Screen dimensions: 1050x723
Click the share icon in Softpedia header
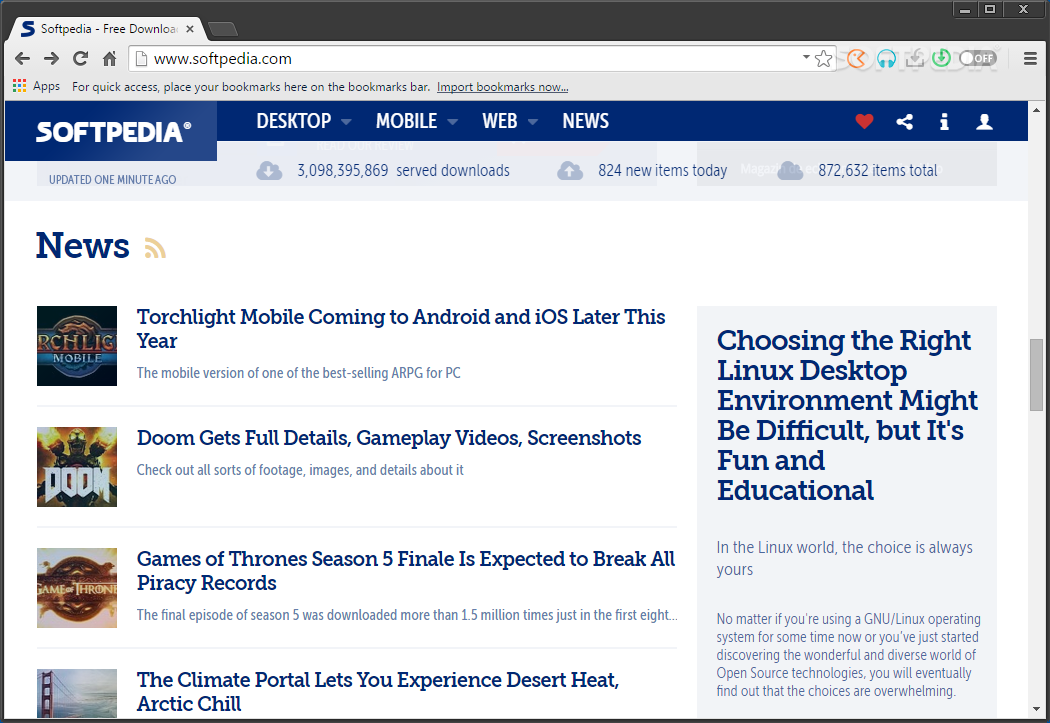point(905,121)
